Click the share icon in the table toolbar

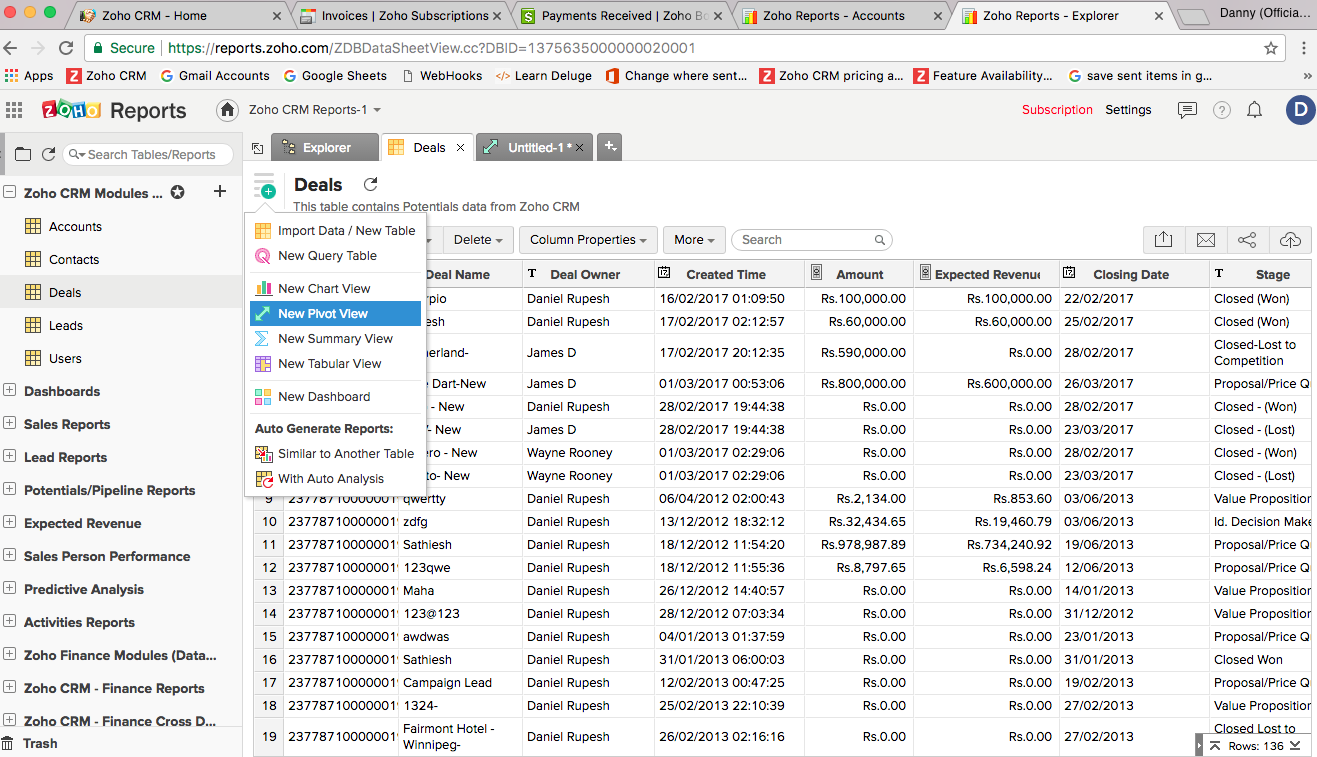click(x=1248, y=240)
